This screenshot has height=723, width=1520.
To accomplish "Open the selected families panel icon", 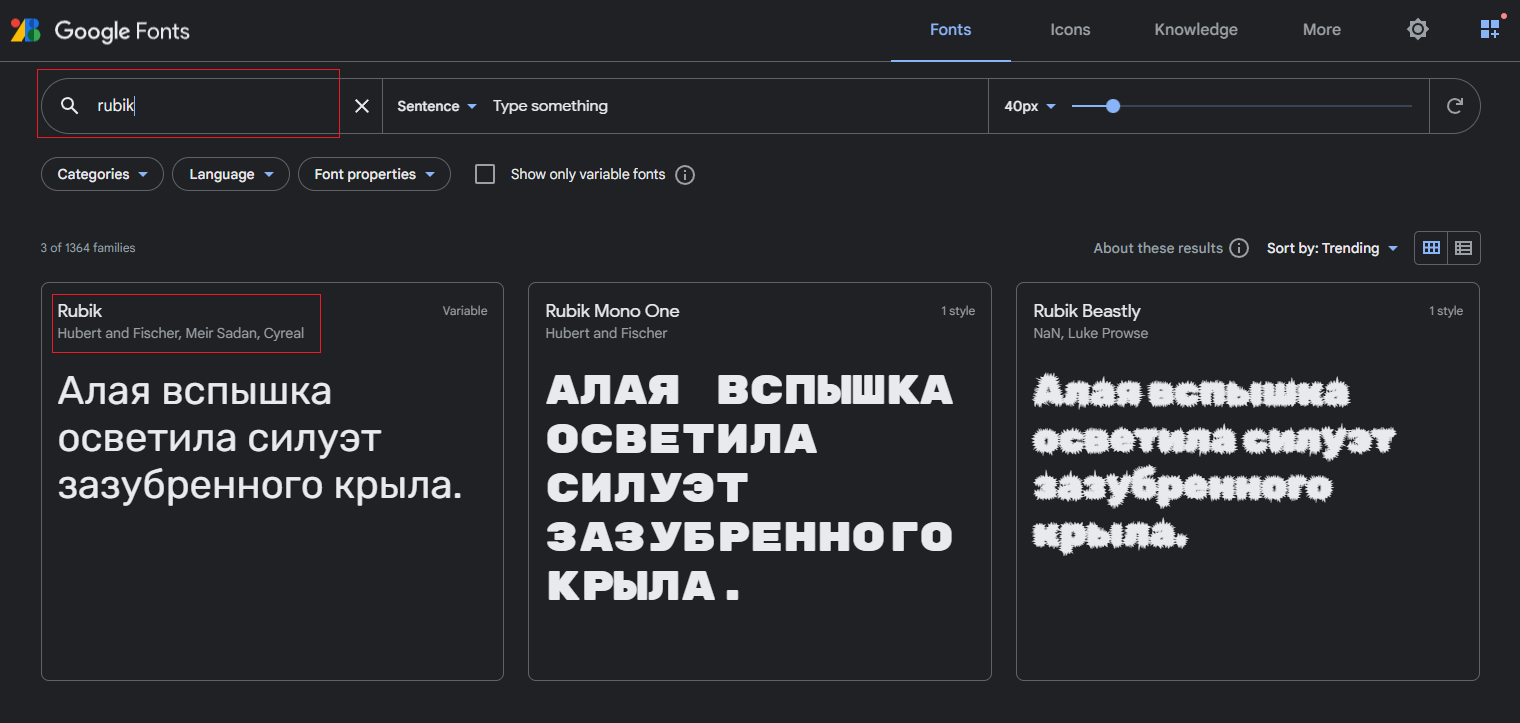I will pos(1491,28).
